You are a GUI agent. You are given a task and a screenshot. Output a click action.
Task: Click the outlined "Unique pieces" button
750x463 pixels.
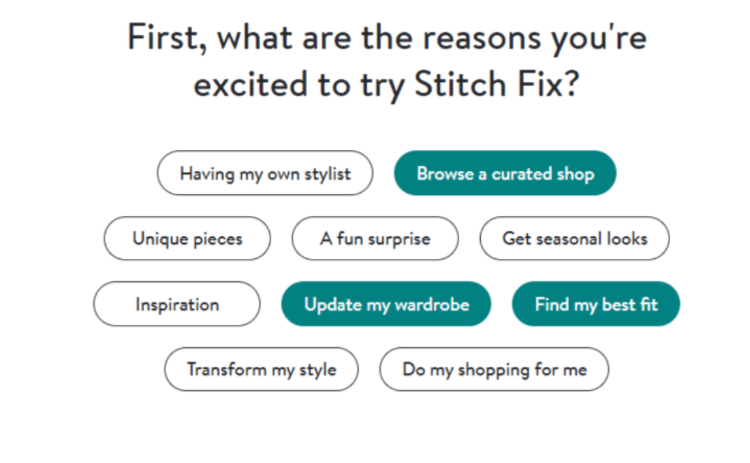point(187,238)
